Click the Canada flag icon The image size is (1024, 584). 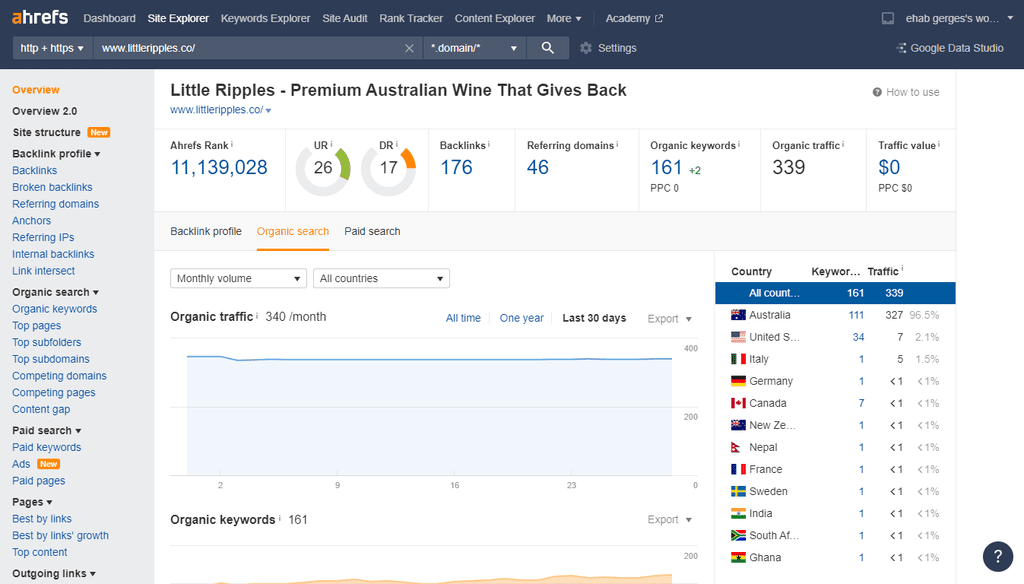coord(738,403)
